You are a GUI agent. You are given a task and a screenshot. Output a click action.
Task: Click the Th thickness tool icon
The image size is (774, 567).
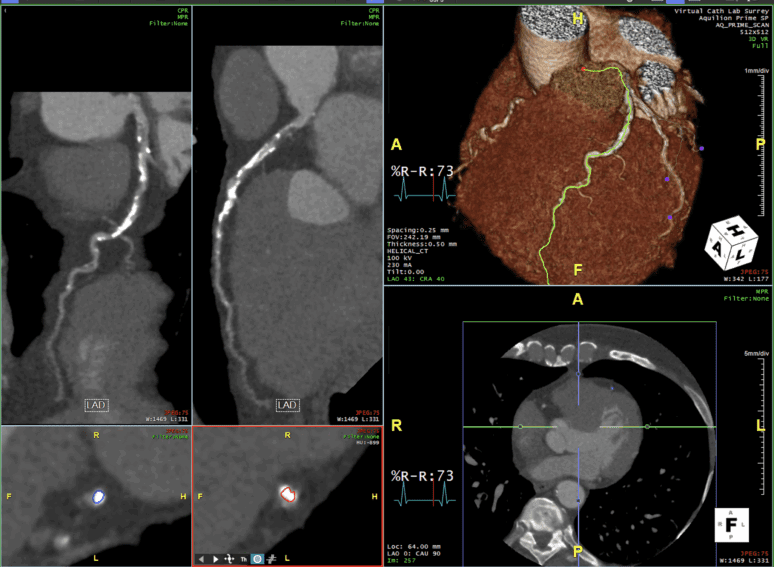coord(243,558)
